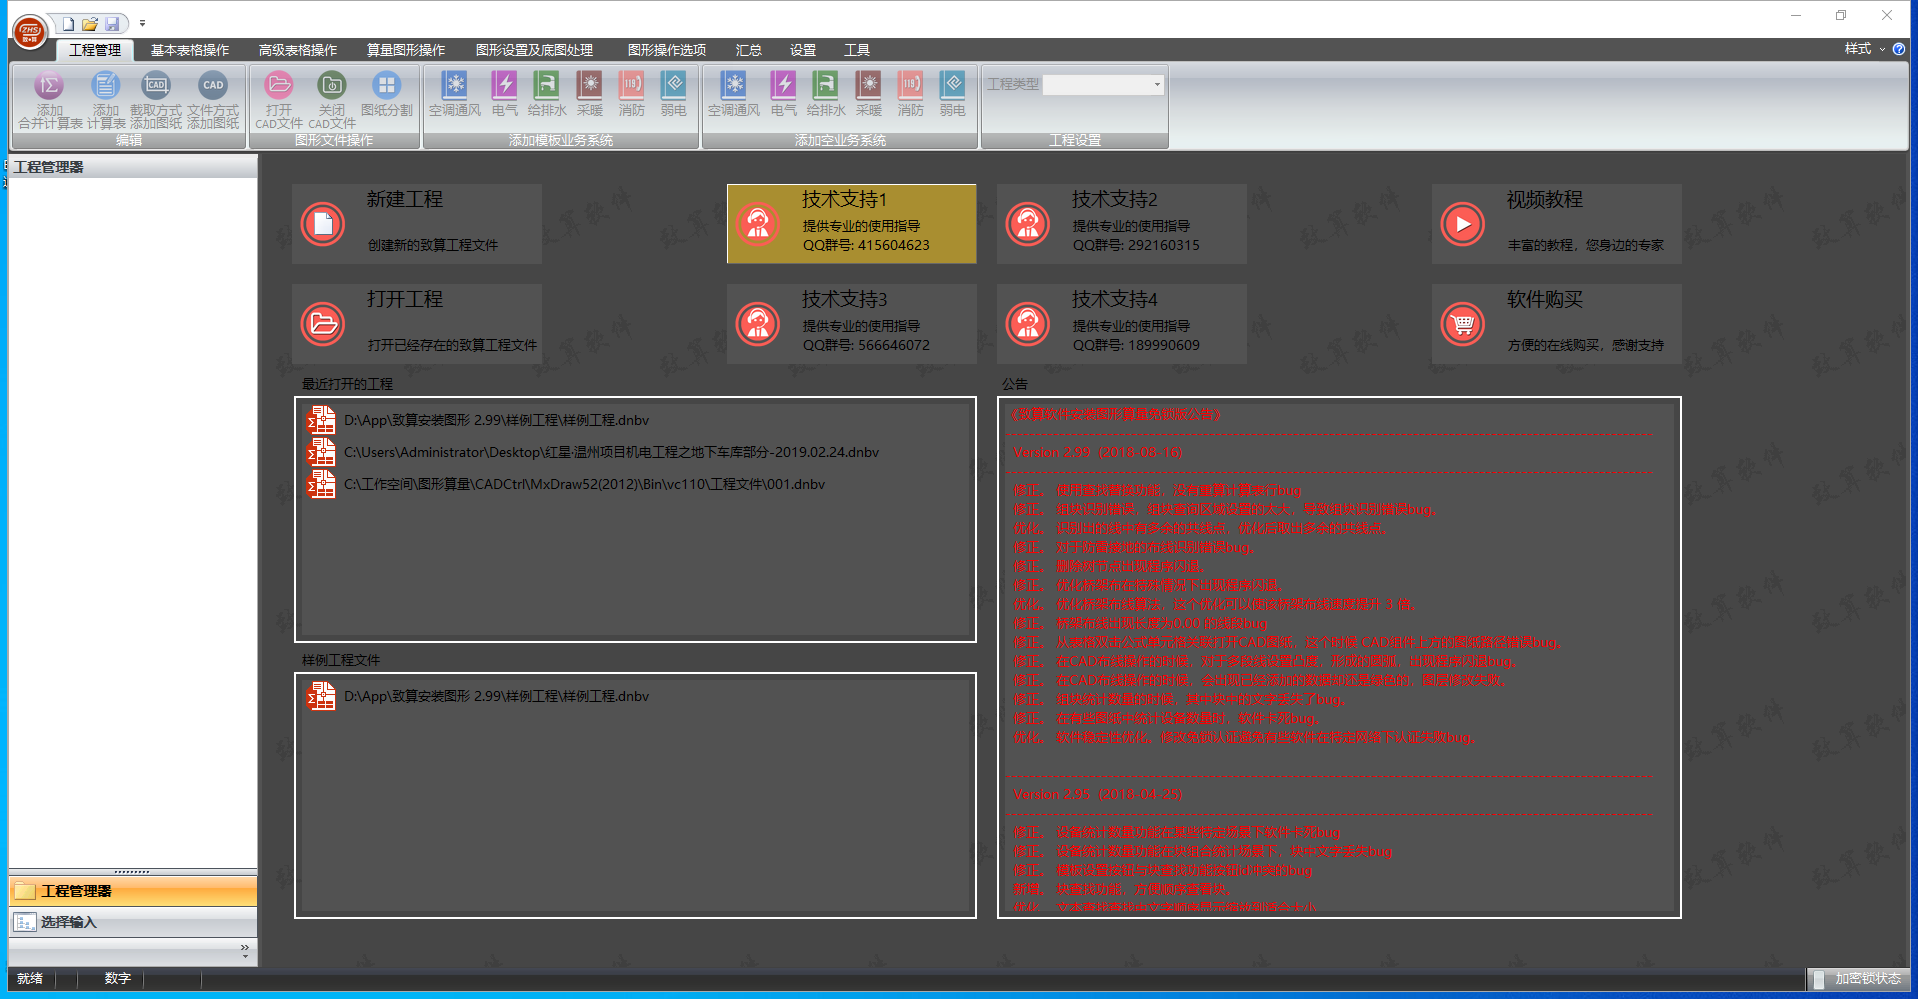The height and width of the screenshot is (999, 1918).
Task: Select 选择输入 in the navigation pane
Action: pyautogui.click(x=68, y=922)
